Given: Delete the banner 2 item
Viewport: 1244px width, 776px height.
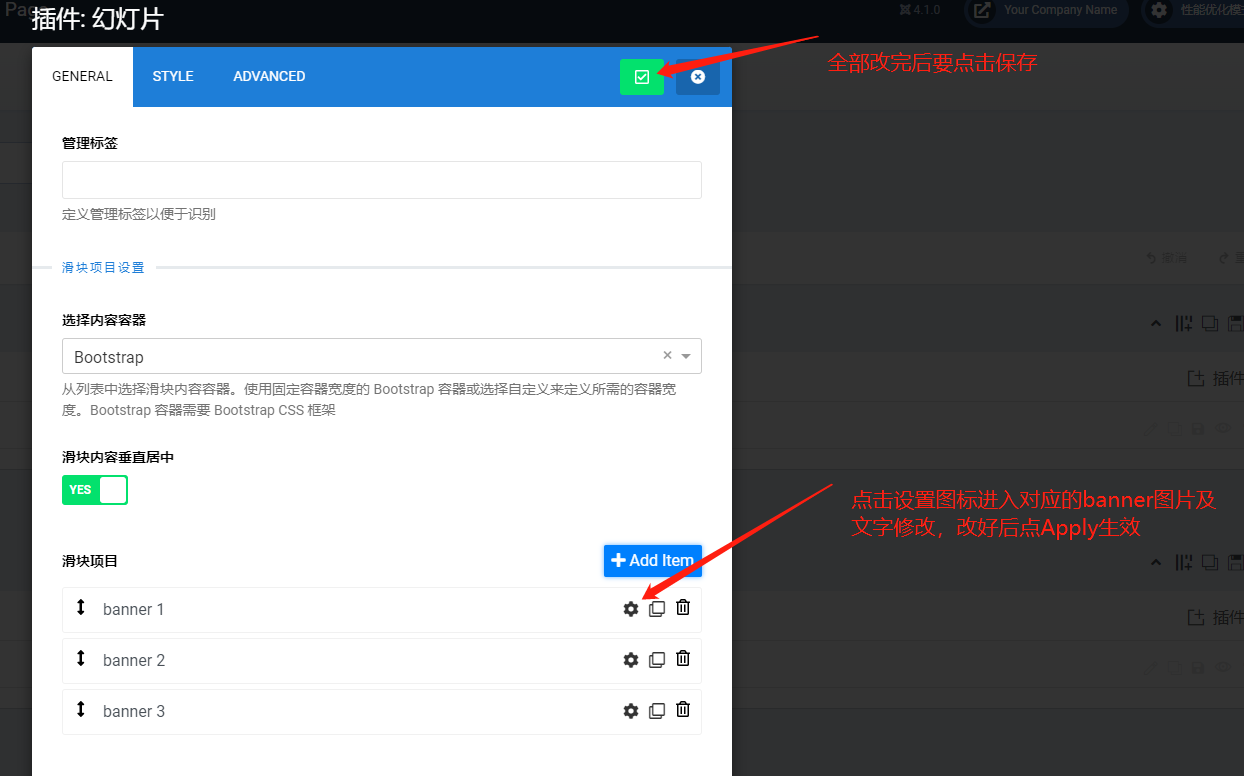Looking at the screenshot, I should (683, 659).
